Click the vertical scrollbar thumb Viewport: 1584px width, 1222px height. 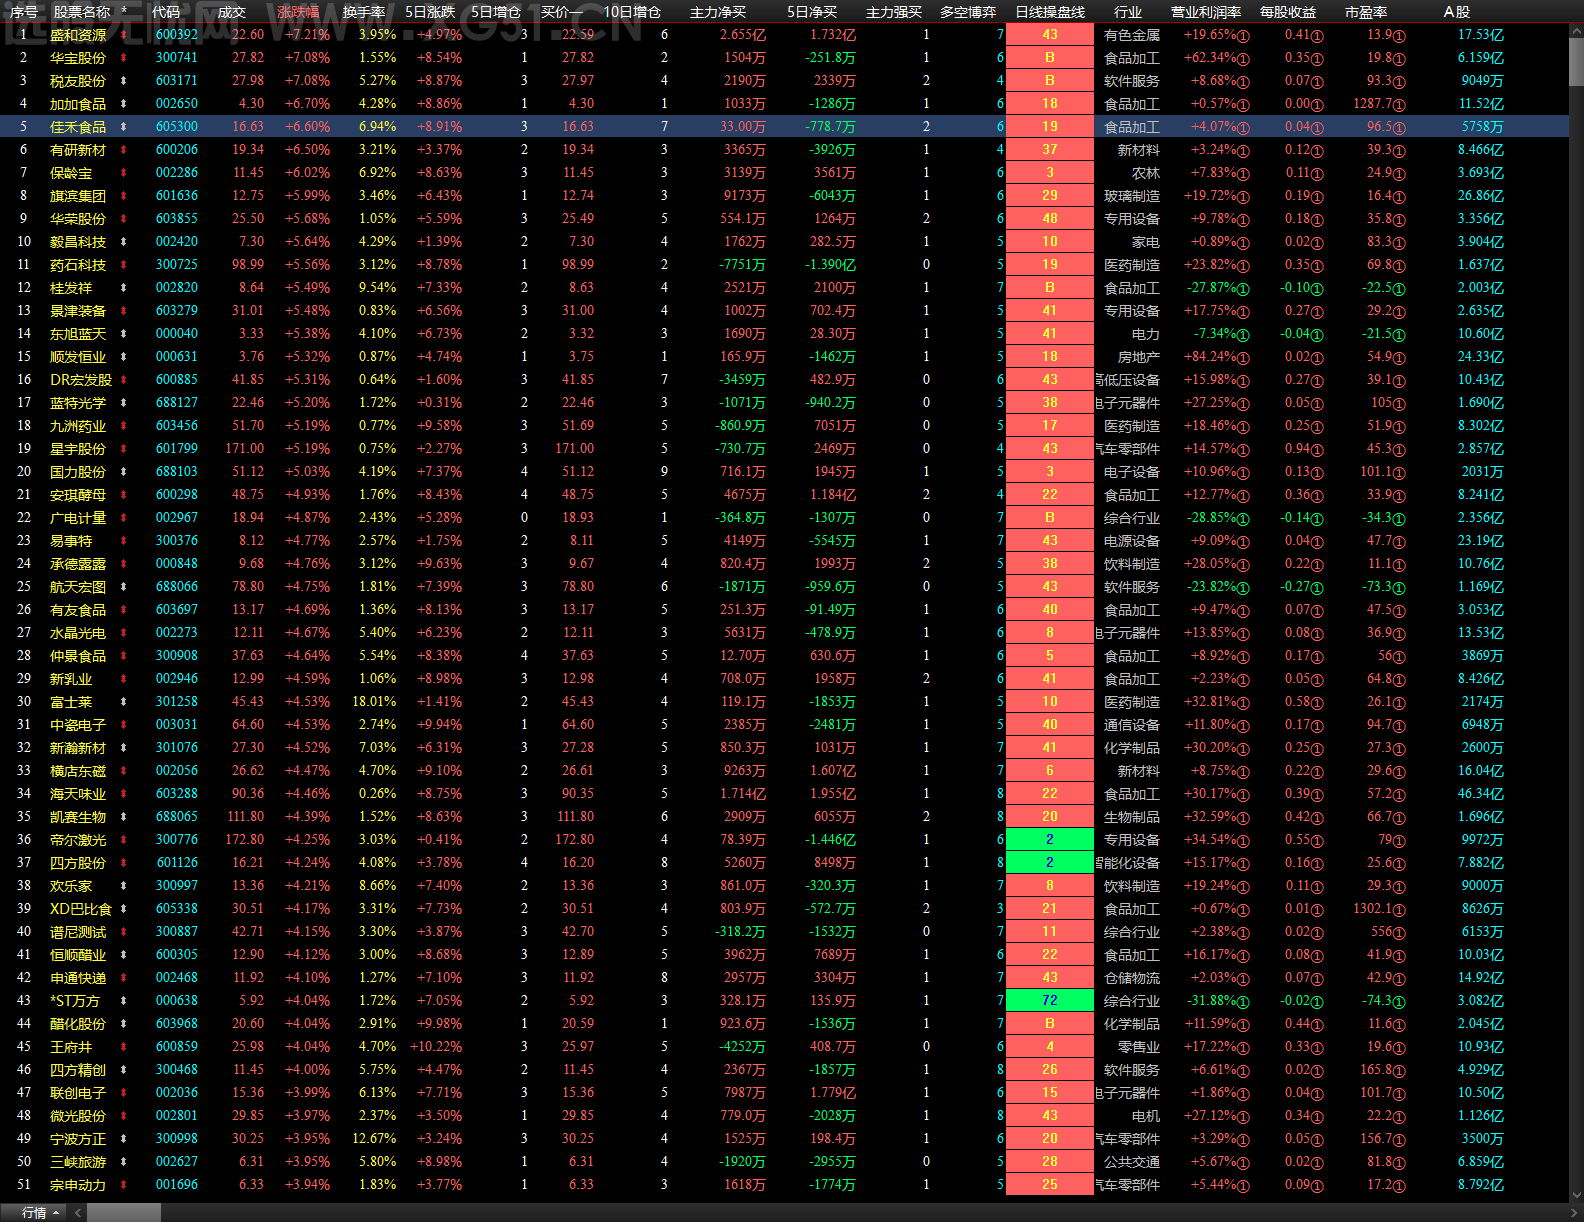[x=1576, y=63]
